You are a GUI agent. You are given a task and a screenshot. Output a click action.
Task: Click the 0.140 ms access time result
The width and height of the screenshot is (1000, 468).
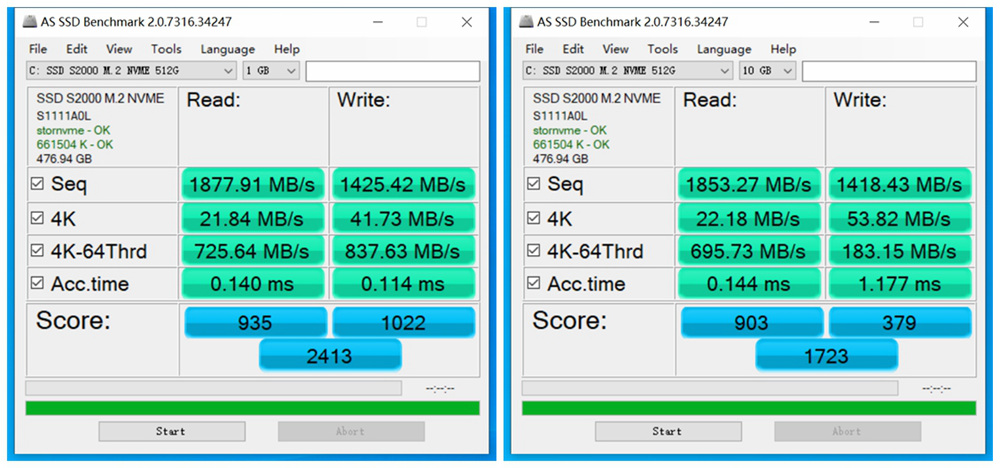point(253,283)
